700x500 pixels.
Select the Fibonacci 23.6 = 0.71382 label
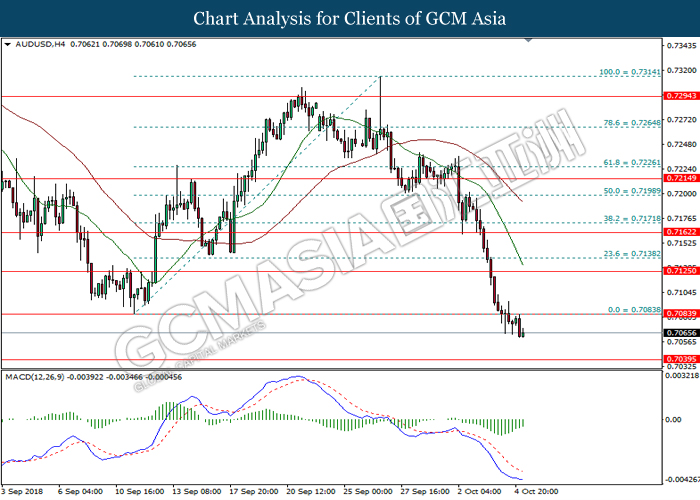[632, 254]
